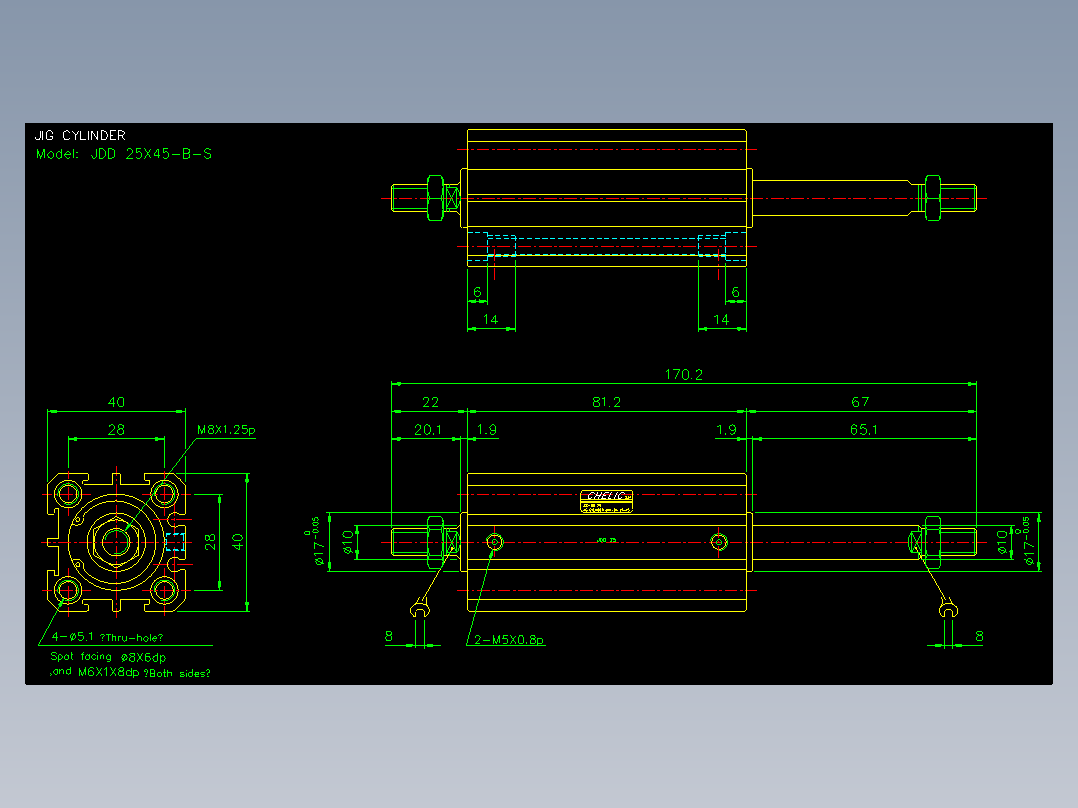This screenshot has width=1078, height=808.
Task: Select the 2-M5X0.8p port callout
Action: (509, 640)
